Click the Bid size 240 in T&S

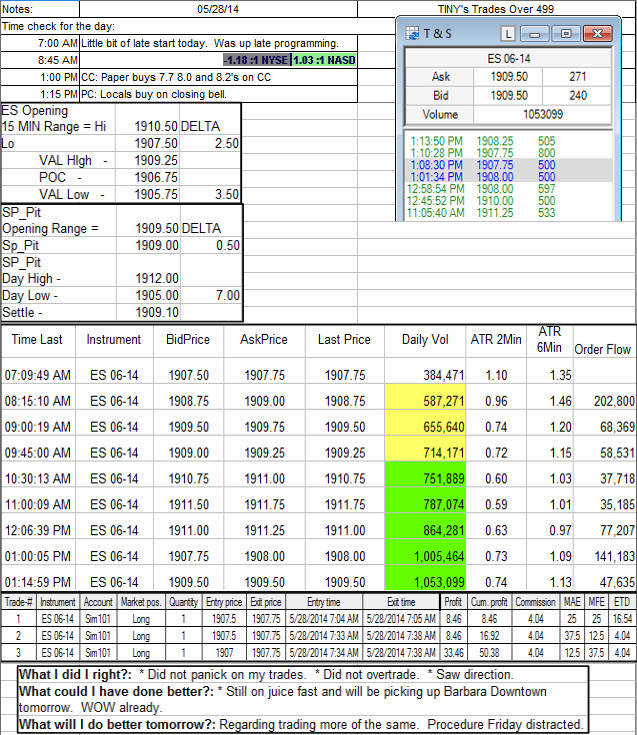click(x=577, y=96)
